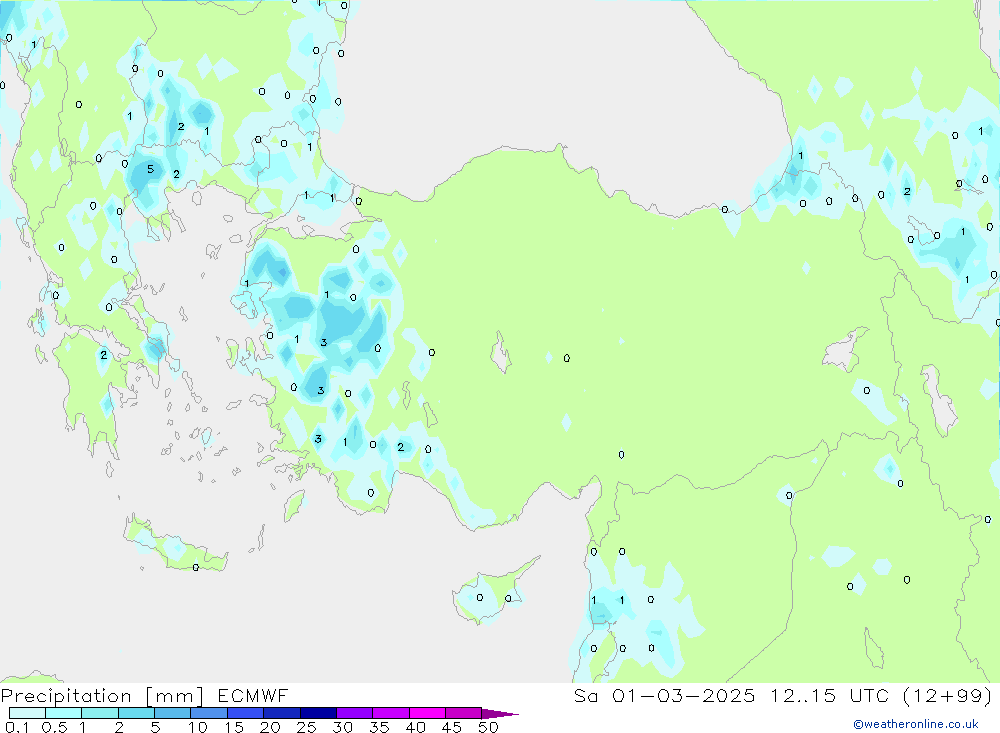
Task: Click the 'Precipitation [mm]' title text
Action: point(102,696)
